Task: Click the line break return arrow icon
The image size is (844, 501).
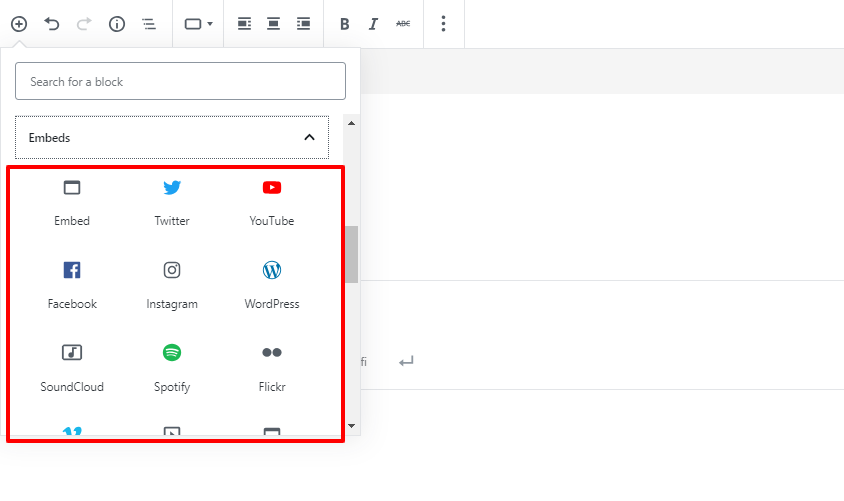Action: pyautogui.click(x=406, y=361)
